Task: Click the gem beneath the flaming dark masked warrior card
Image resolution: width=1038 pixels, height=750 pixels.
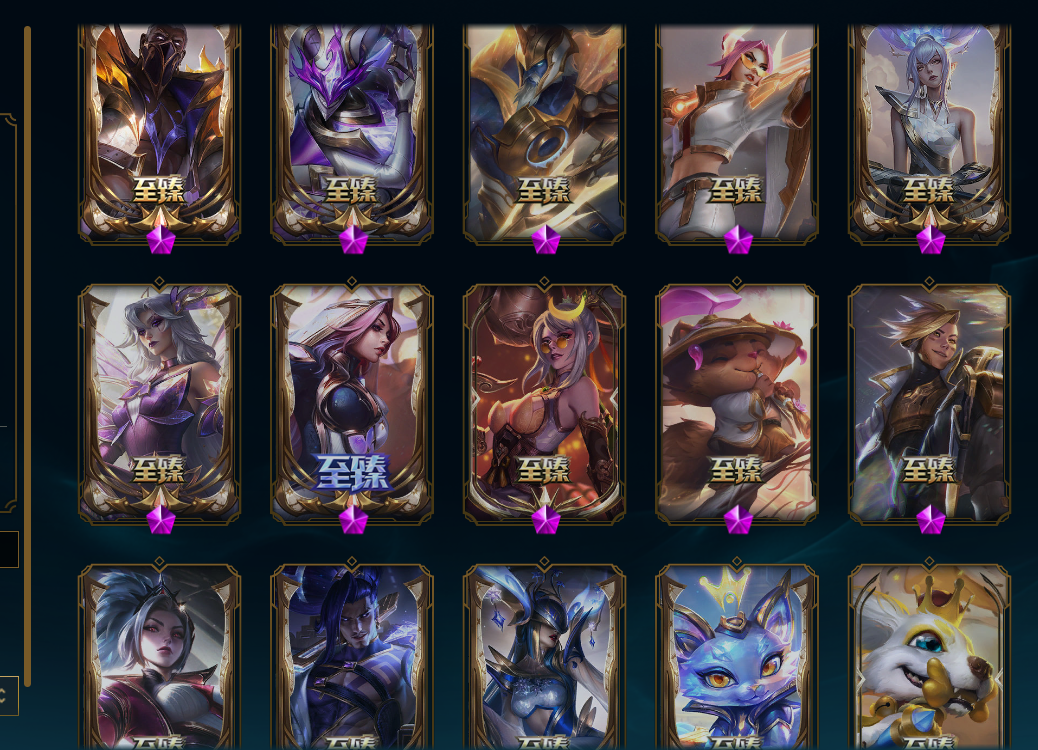Action: 160,240
